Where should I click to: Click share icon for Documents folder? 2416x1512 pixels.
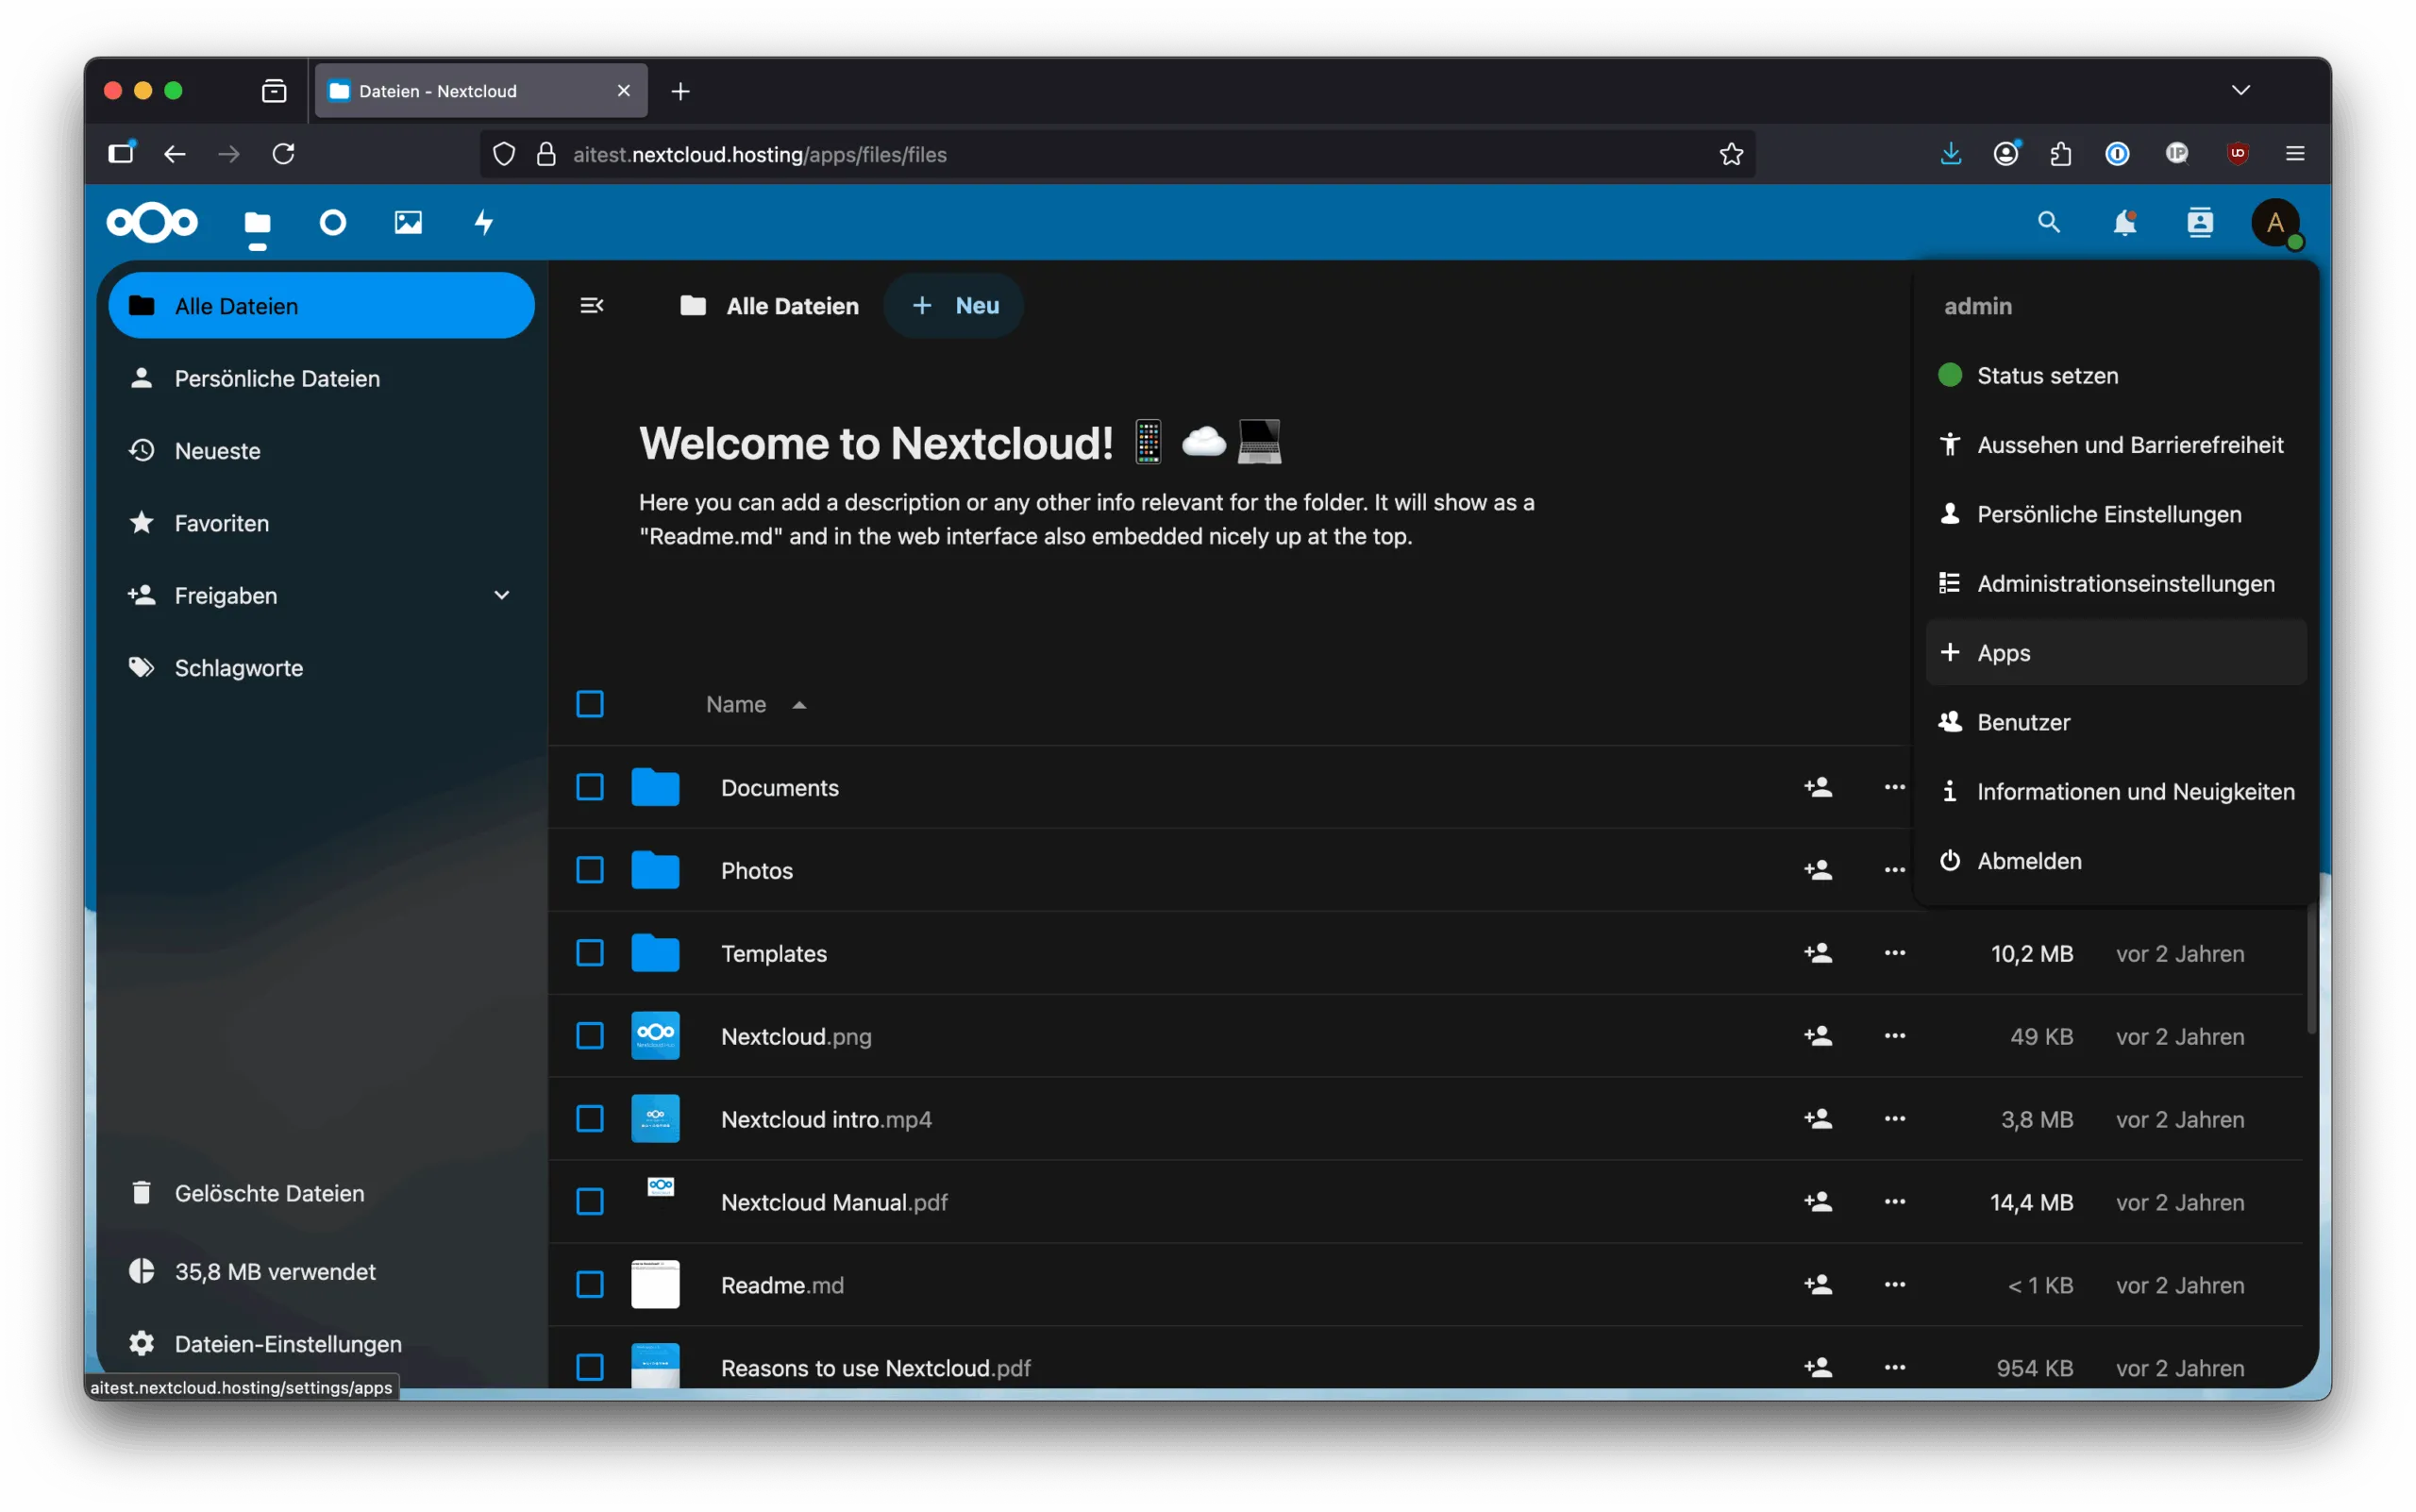(1818, 788)
